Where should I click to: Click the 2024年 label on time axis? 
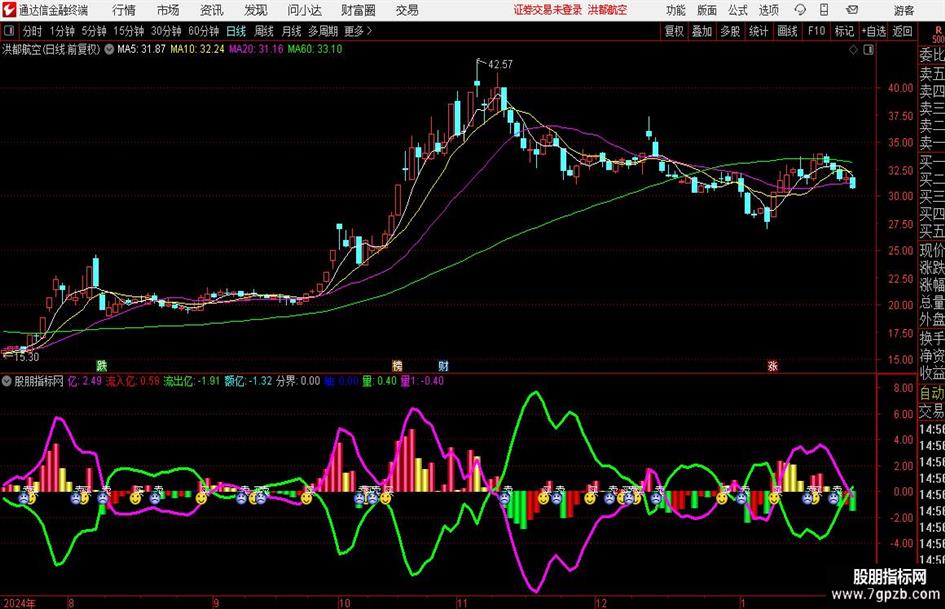pyautogui.click(x=19, y=603)
